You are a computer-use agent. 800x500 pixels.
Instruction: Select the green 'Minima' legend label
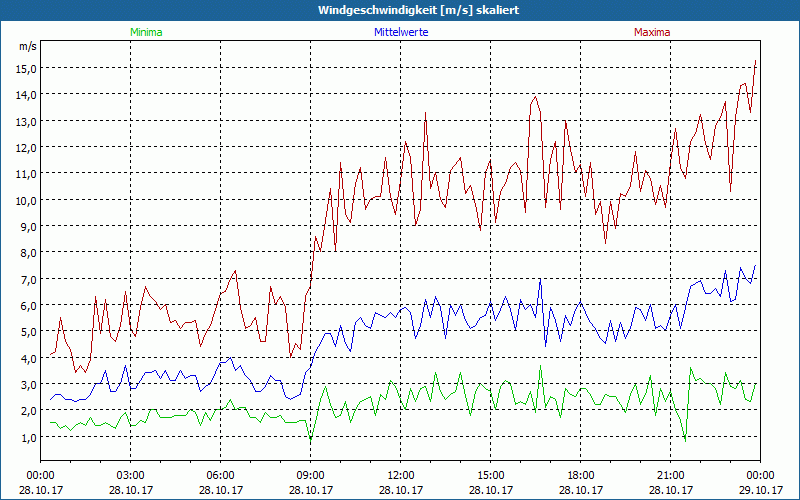[146, 32]
